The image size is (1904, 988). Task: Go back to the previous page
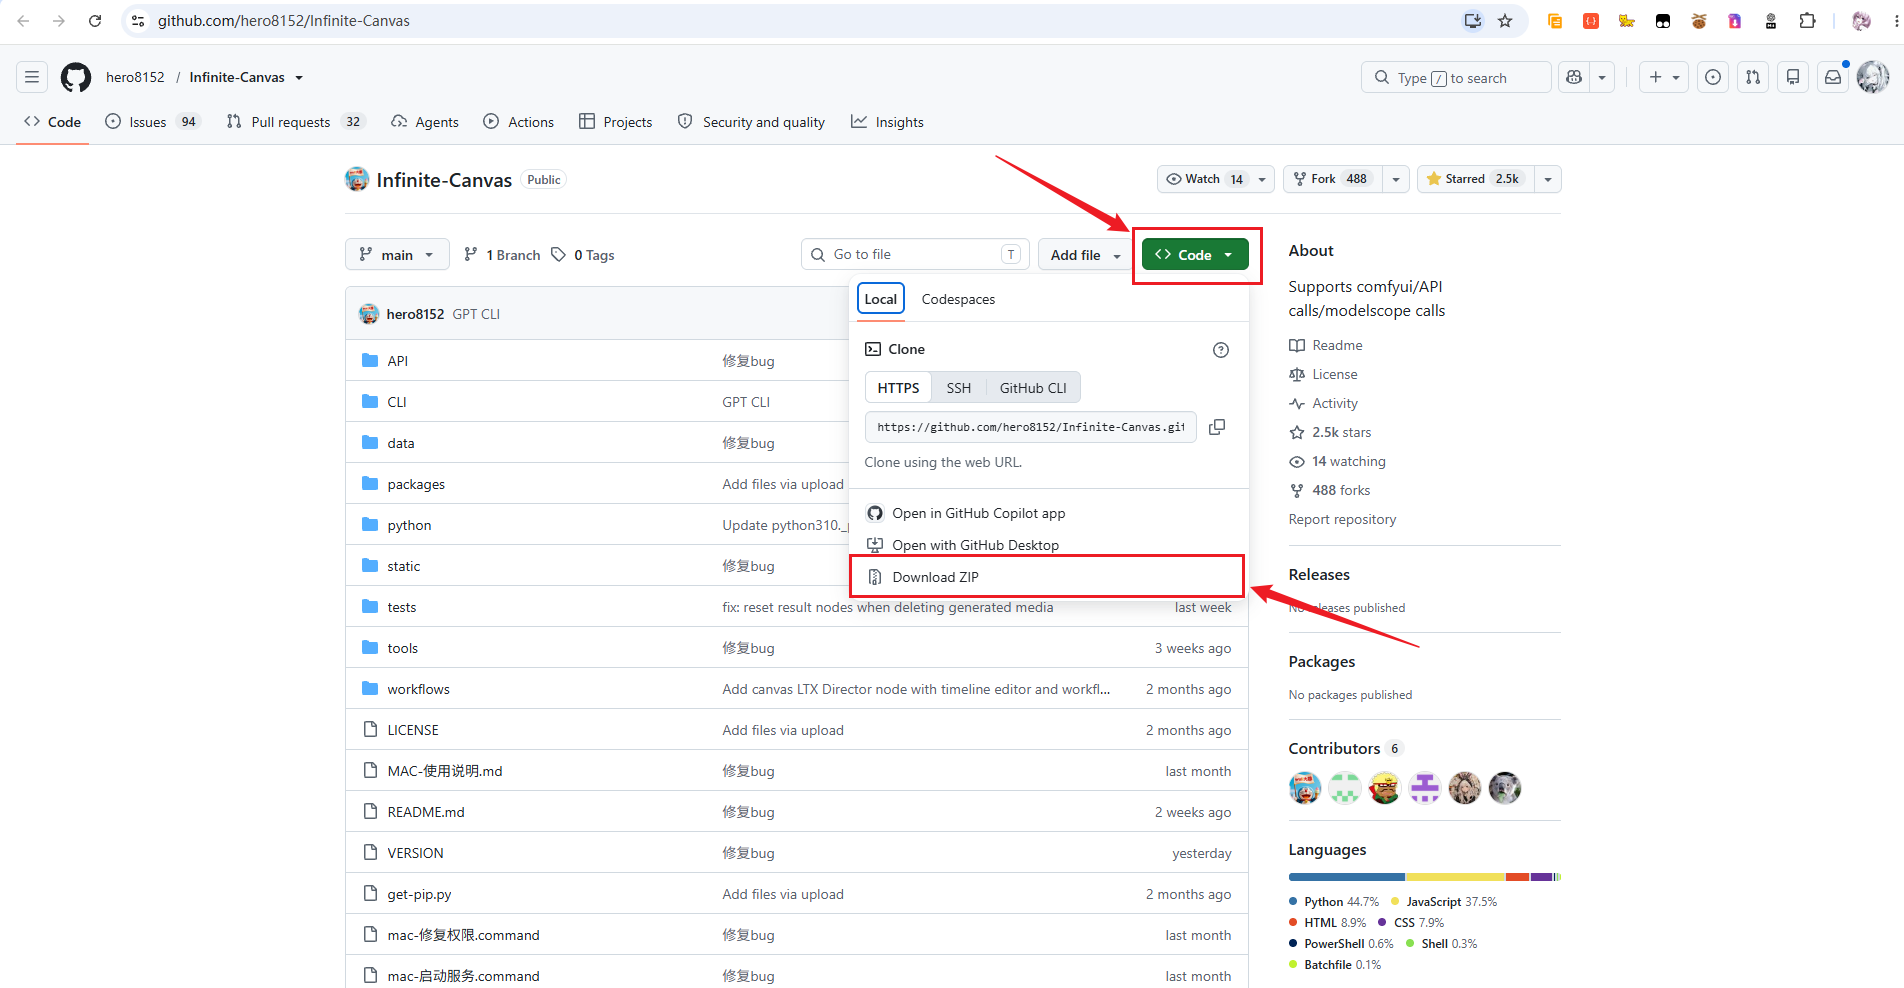coord(23,21)
